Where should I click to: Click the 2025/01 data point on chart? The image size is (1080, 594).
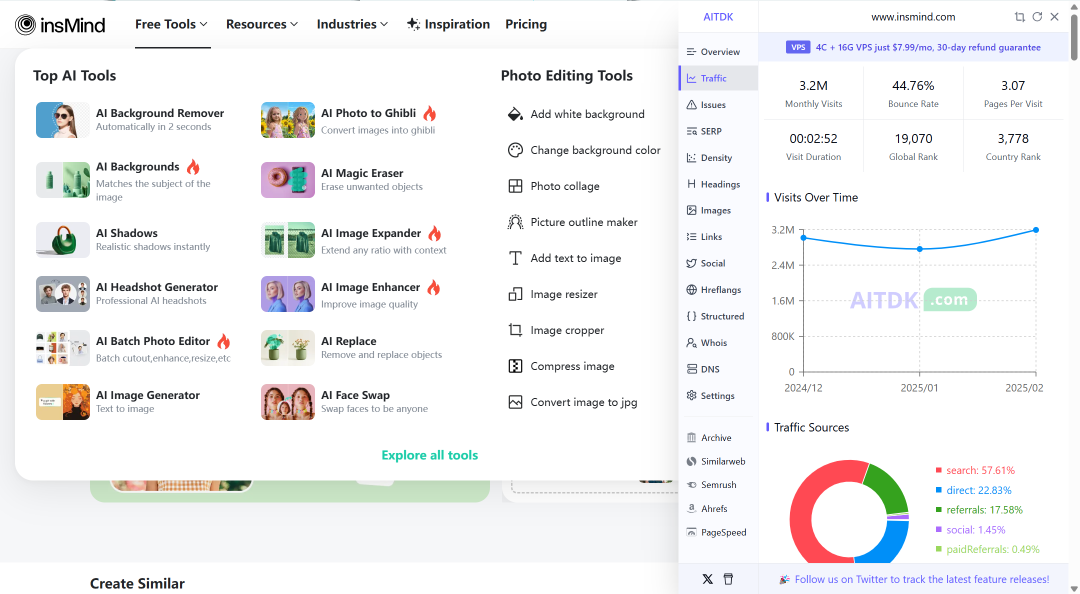[x=920, y=249]
